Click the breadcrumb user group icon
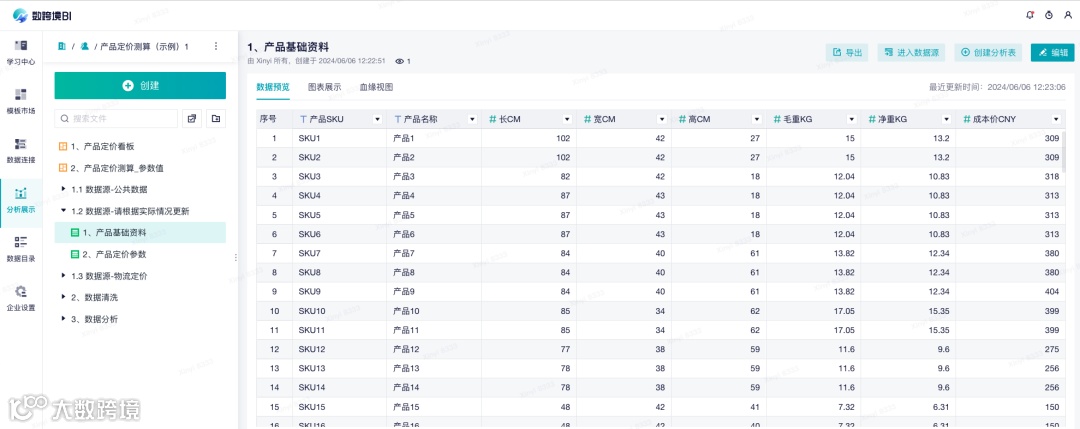Image resolution: width=1080 pixels, height=429 pixels. coord(85,46)
